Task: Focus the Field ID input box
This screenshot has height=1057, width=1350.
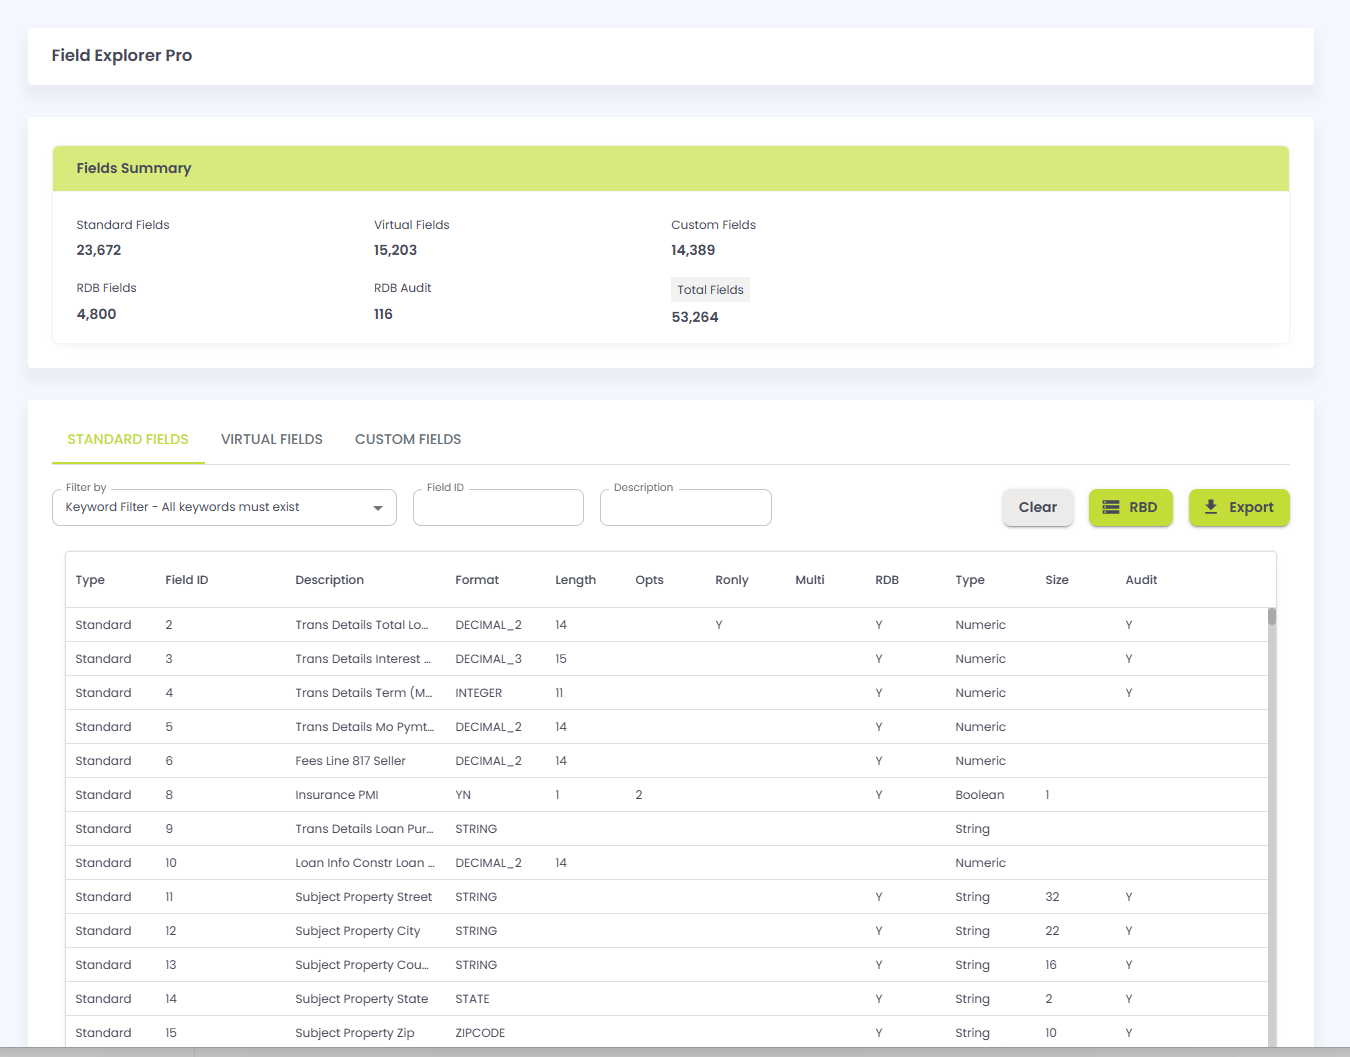Action: click(498, 507)
